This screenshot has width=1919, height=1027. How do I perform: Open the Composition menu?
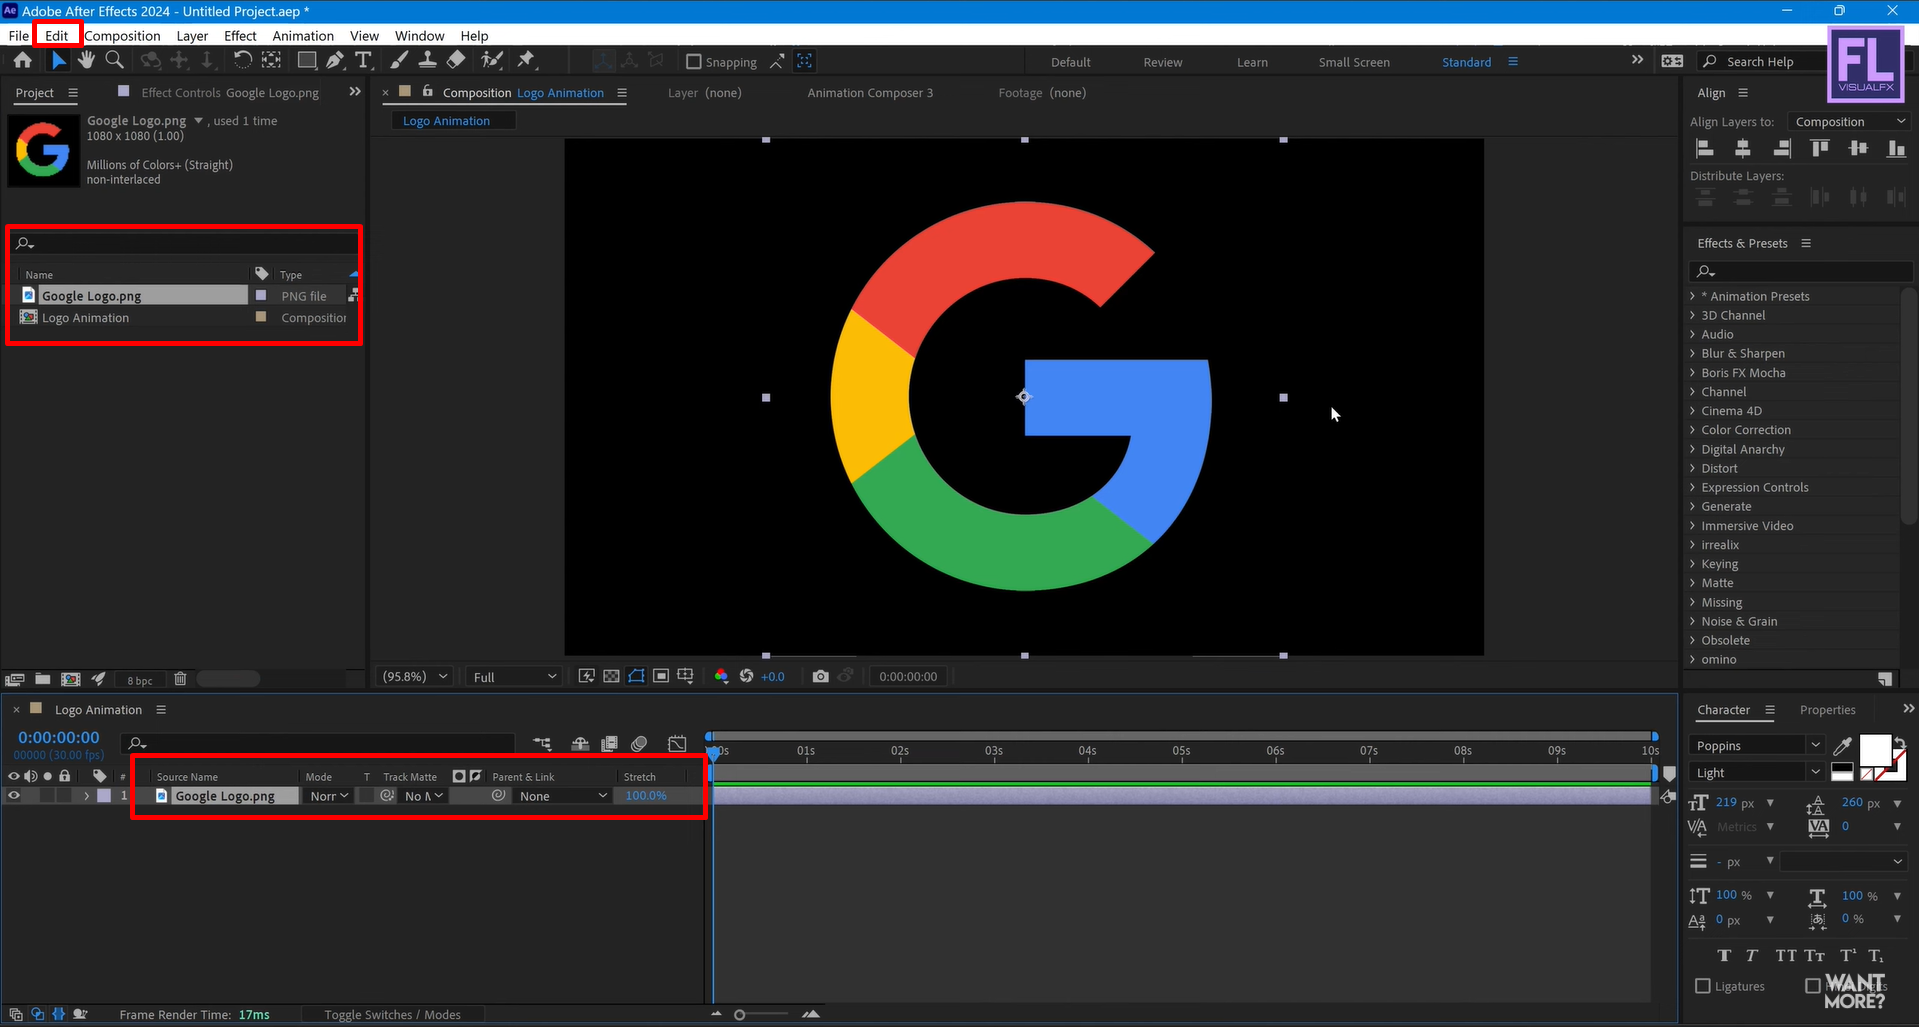(122, 36)
